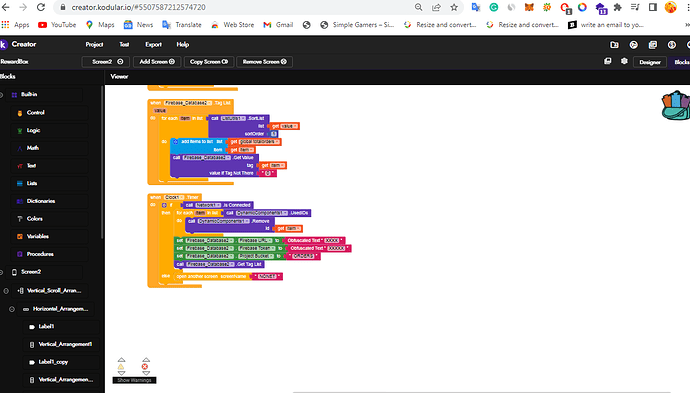Screen dimensions: 690x393
Task: Open the Project menu
Action: (x=94, y=44)
